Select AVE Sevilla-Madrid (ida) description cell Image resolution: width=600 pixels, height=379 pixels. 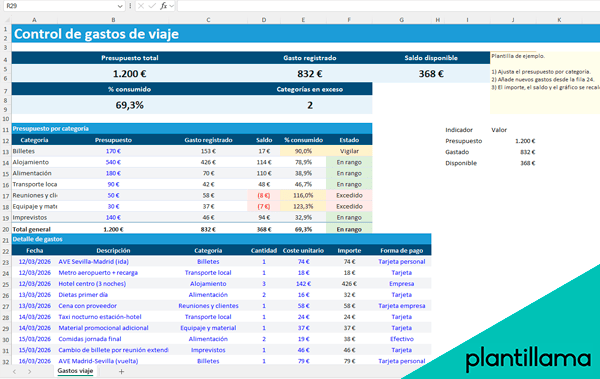(x=113, y=262)
